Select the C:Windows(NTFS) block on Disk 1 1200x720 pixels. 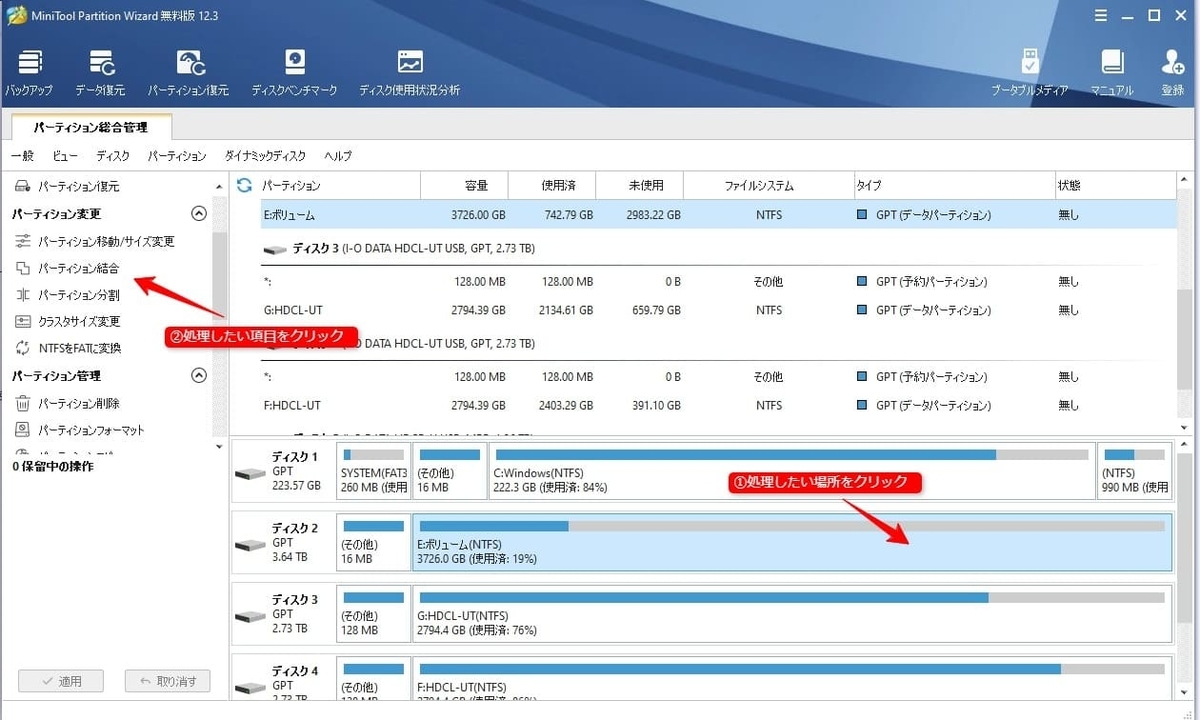click(792, 470)
